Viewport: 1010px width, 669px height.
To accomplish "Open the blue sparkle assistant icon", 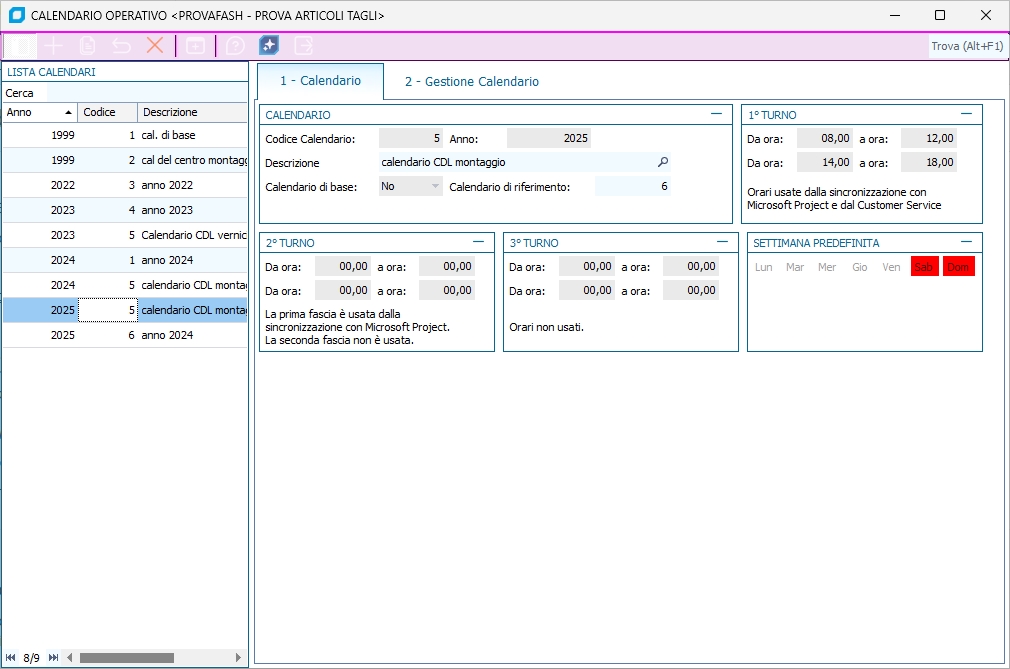I will 269,45.
